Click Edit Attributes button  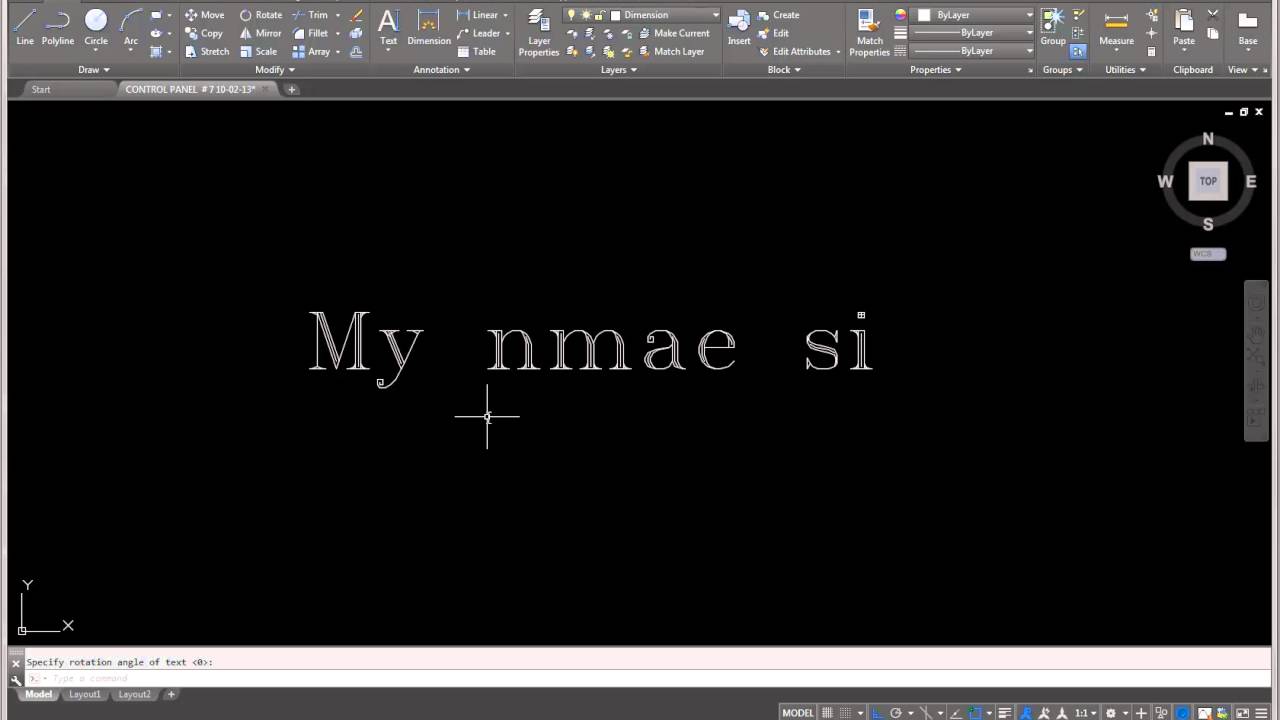pyautogui.click(x=795, y=51)
